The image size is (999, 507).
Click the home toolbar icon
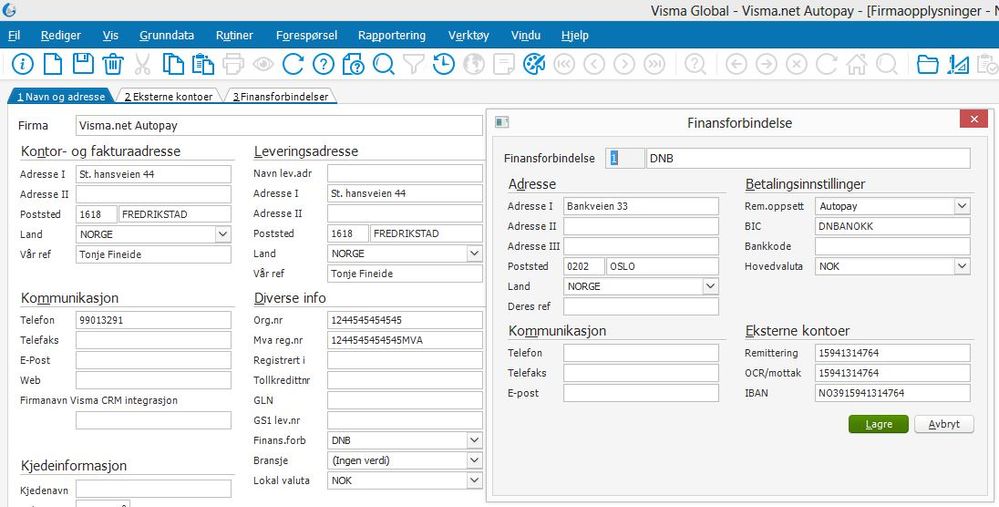[856, 64]
